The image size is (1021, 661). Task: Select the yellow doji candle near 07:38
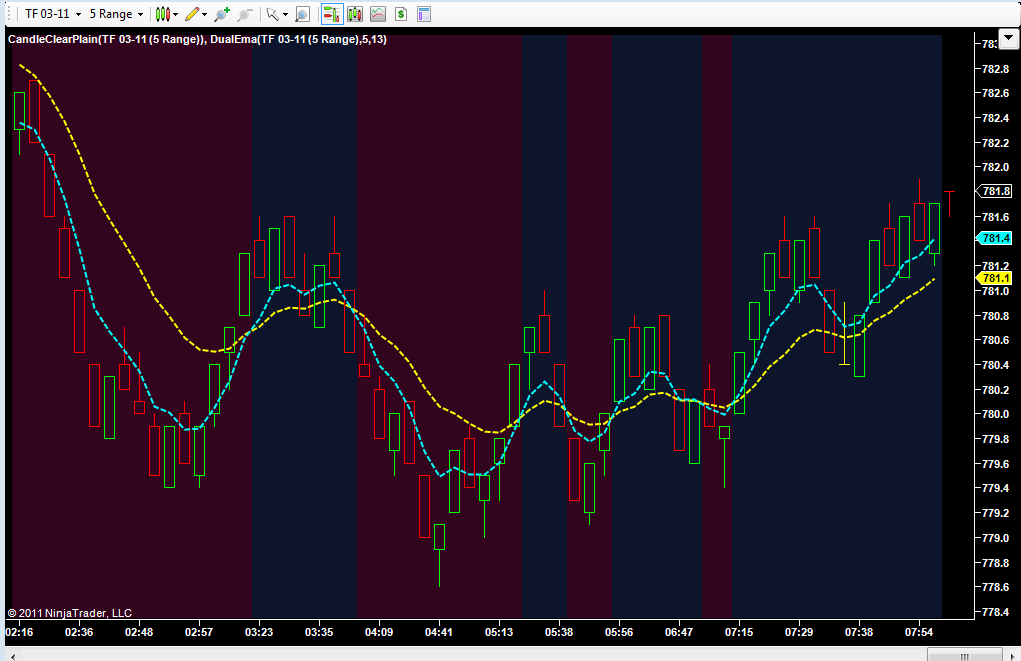click(845, 333)
